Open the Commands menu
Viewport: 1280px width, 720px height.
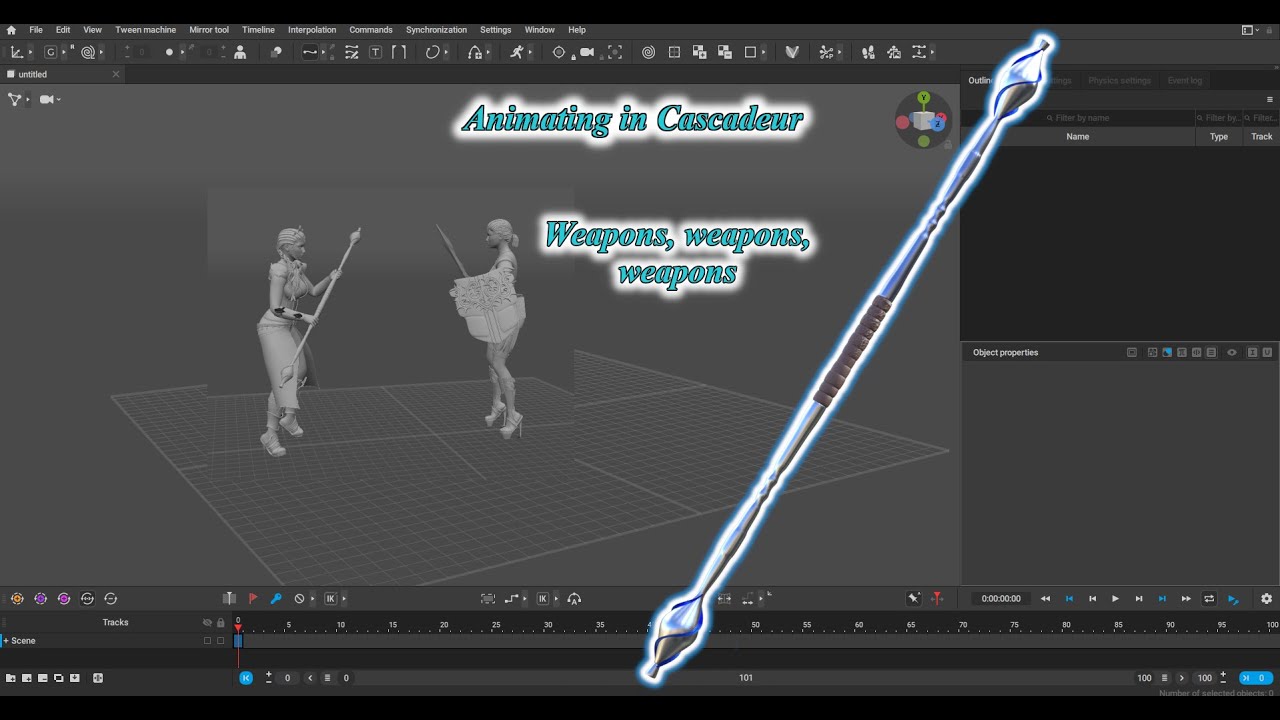coord(371,30)
